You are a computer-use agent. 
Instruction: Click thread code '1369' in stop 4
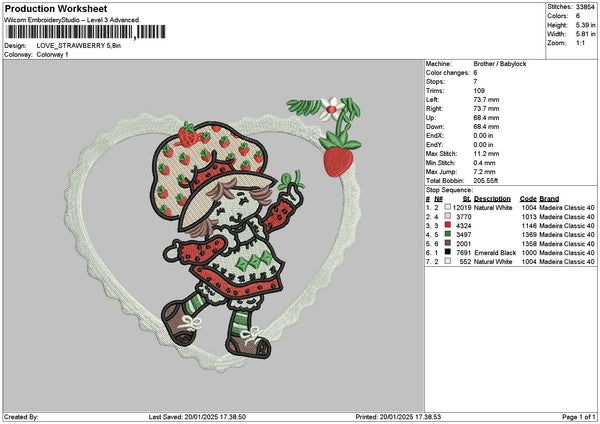click(x=529, y=235)
